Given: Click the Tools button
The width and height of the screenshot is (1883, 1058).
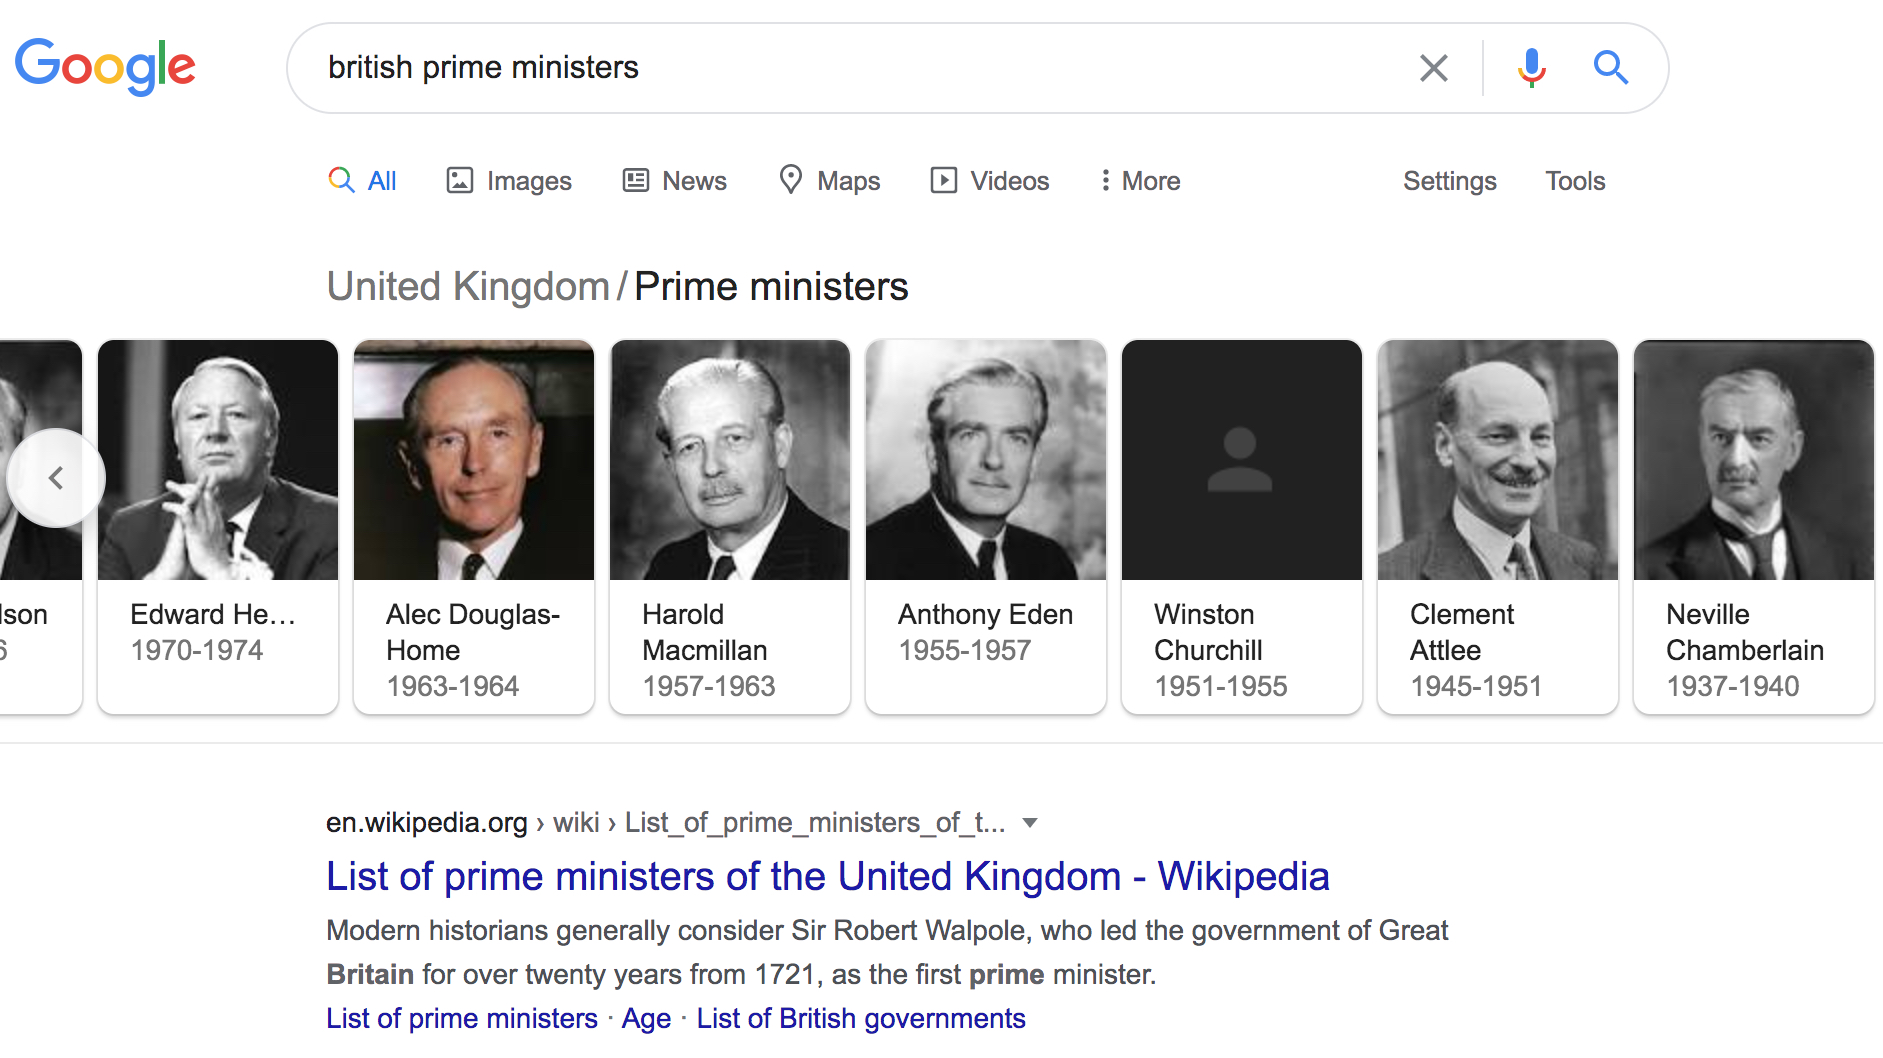Looking at the screenshot, I should point(1575,181).
